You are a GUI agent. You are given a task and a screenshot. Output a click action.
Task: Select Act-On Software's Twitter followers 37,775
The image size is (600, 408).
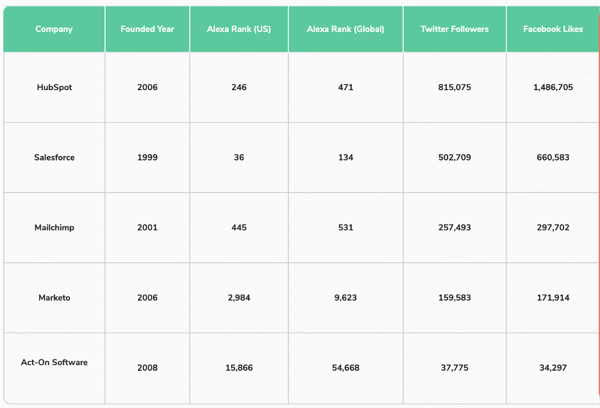coord(455,368)
